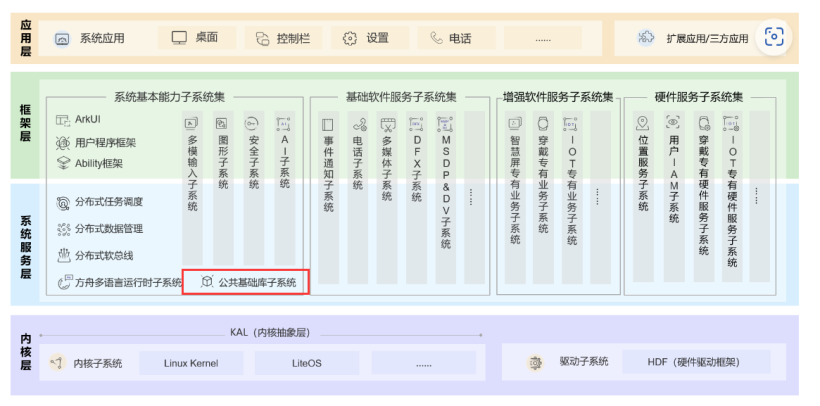Click the icon above MSDP&DV子系统
Screen dimensions: 820x406
coord(445,124)
